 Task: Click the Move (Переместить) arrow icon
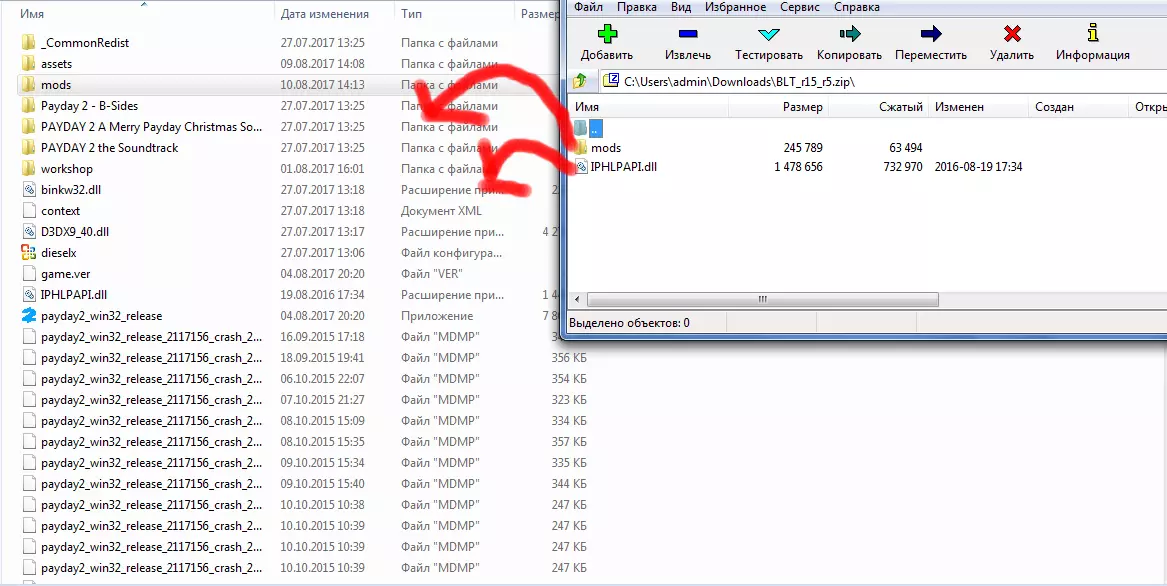coord(931,34)
